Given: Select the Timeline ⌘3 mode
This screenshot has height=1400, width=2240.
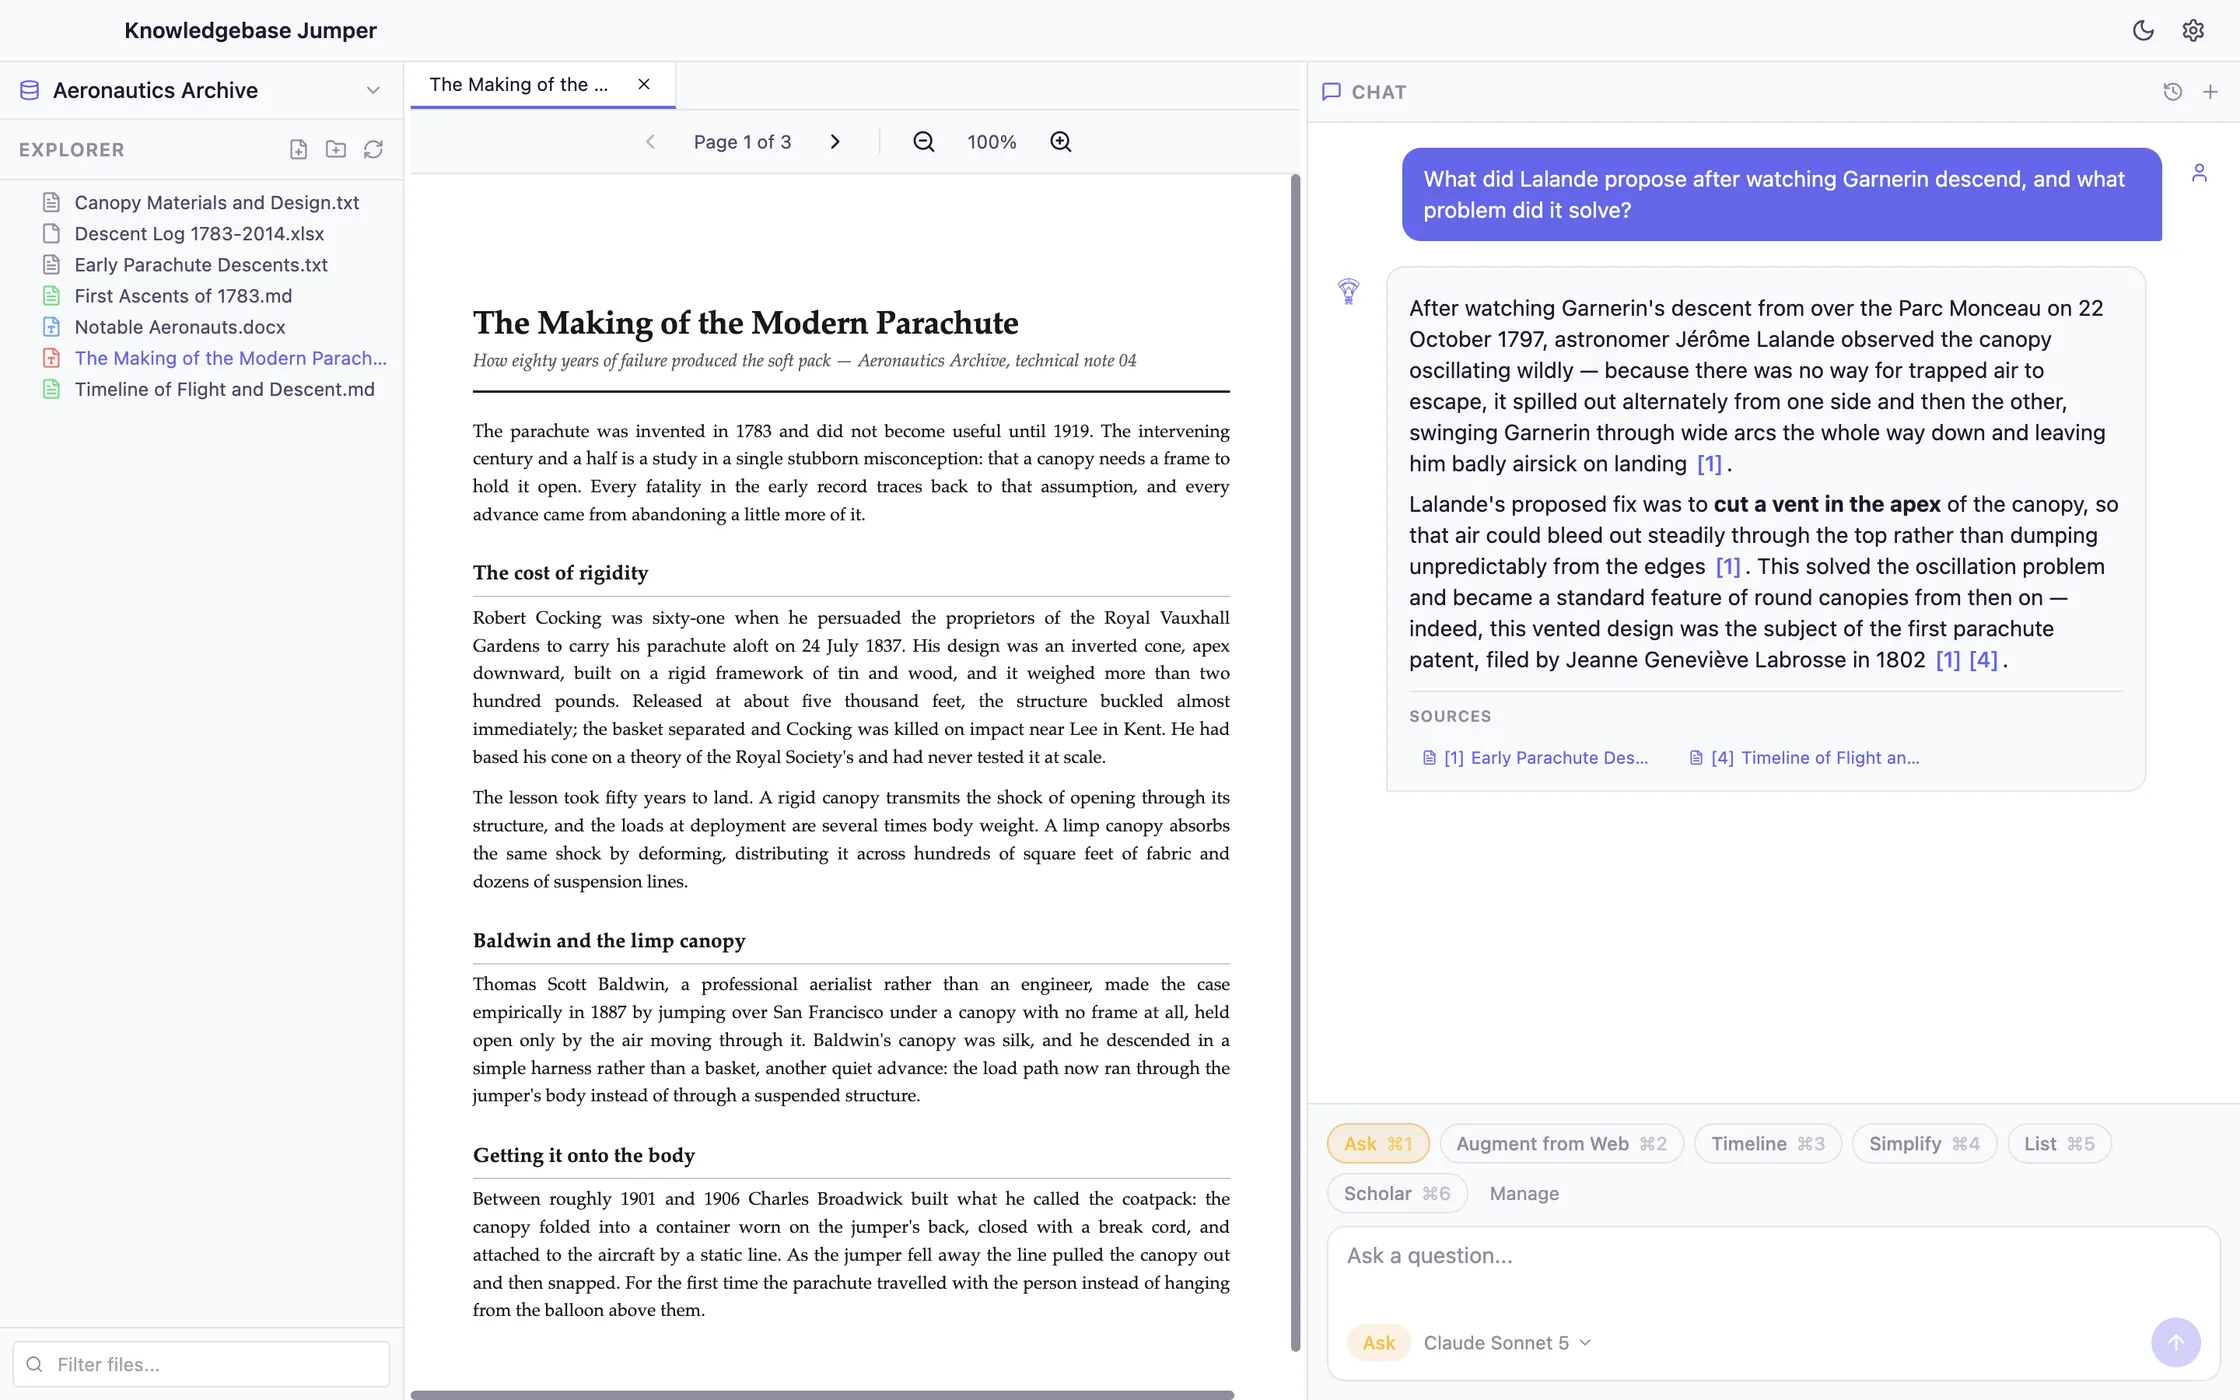Looking at the screenshot, I should 1767,1143.
